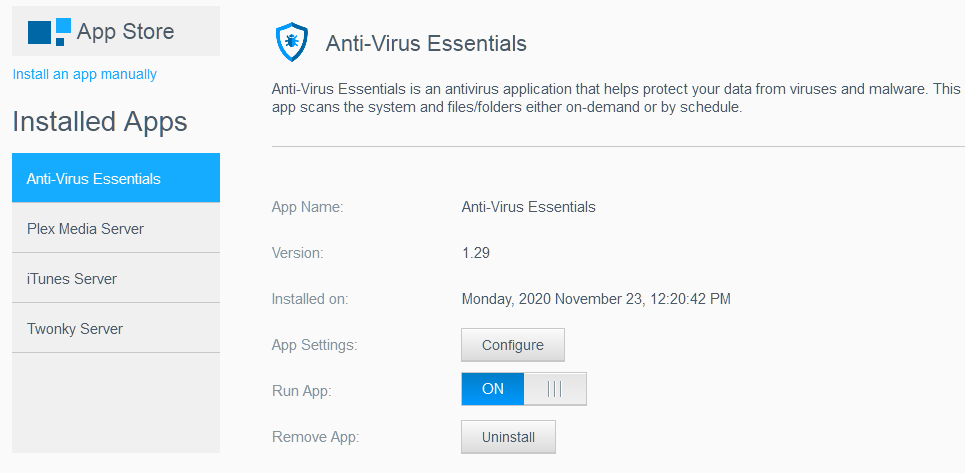Image resolution: width=965 pixels, height=473 pixels.
Task: Open Install an app manually link
Action: point(85,74)
